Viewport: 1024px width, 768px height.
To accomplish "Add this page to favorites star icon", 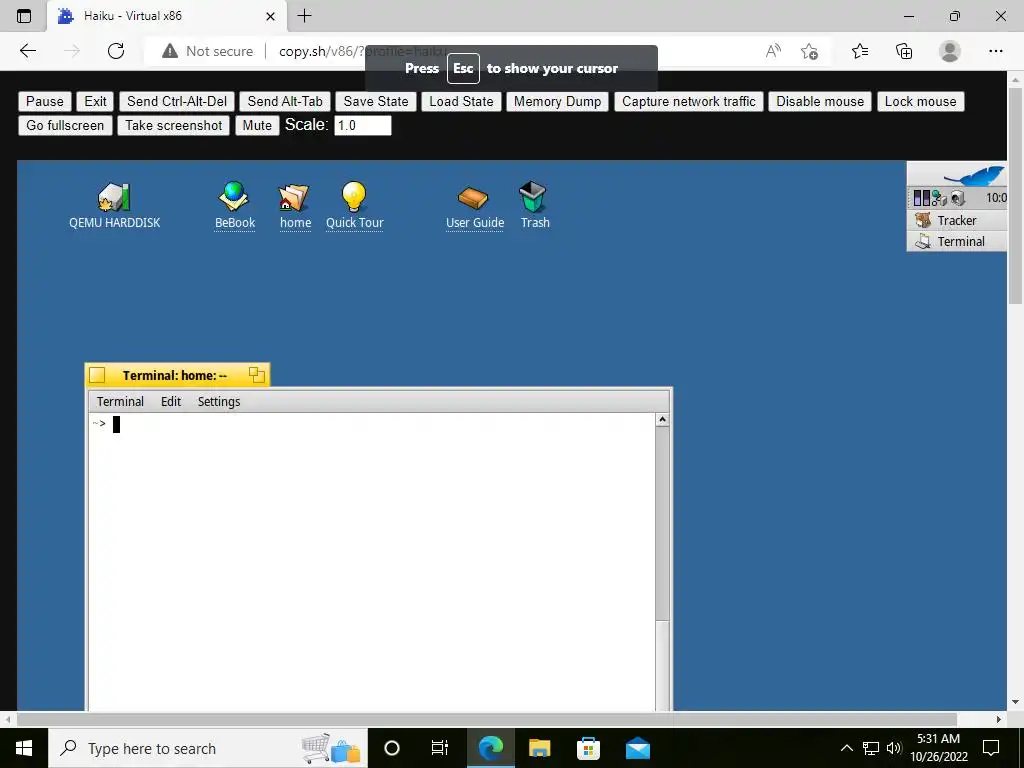I will click(810, 51).
